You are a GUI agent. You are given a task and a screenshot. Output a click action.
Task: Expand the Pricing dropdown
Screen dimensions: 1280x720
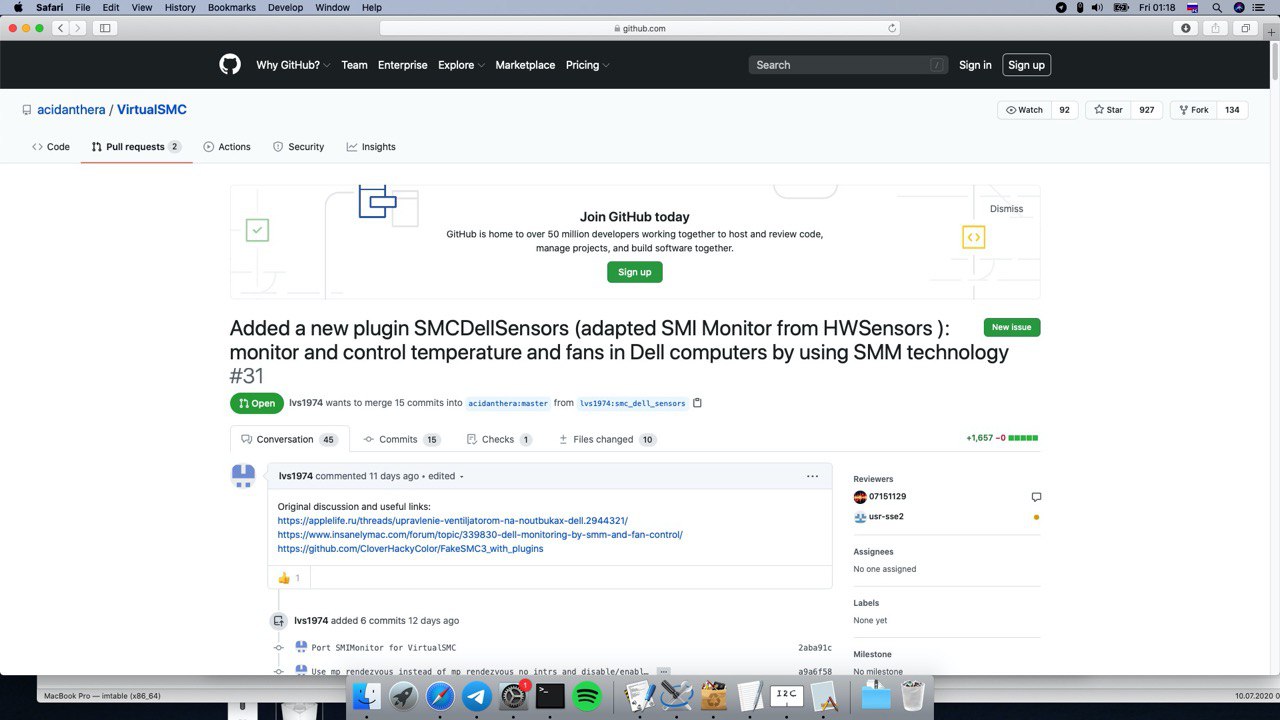click(587, 65)
